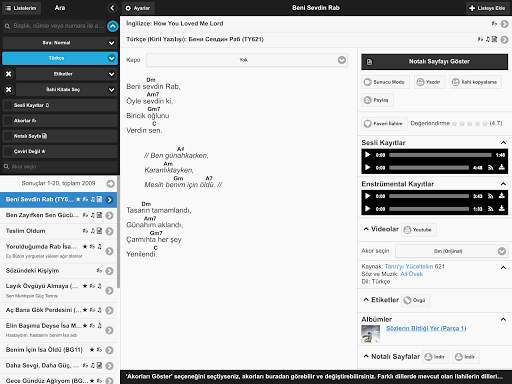Click the Övgü tag
This screenshot has height=384, width=512.
click(415, 300)
